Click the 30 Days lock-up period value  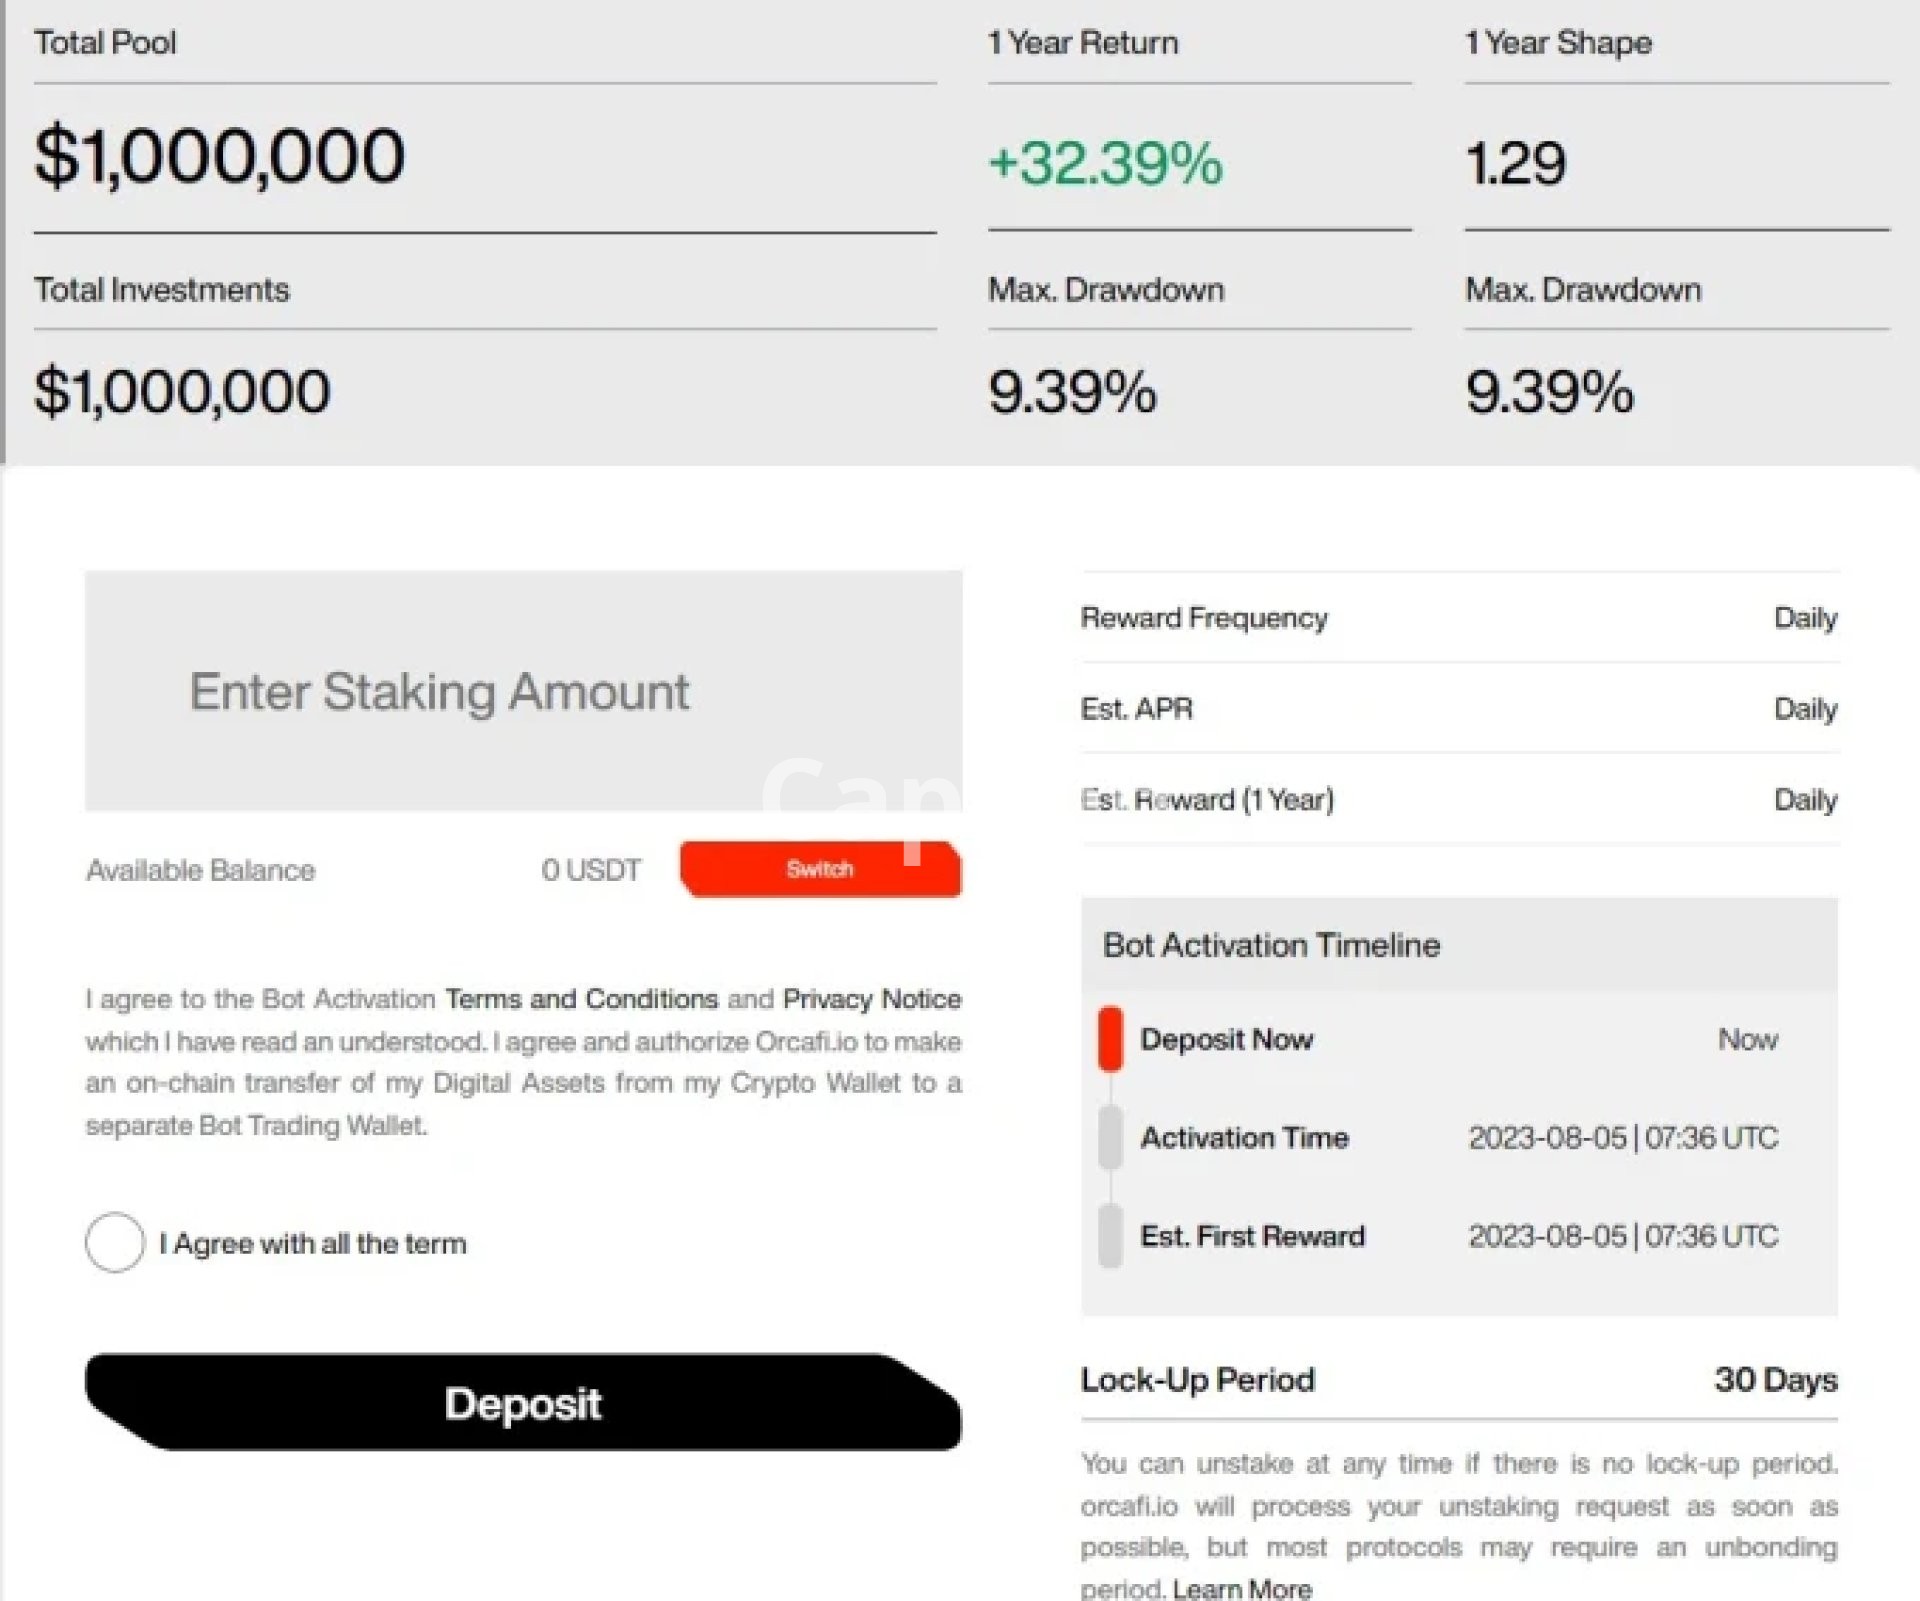pos(1775,1380)
